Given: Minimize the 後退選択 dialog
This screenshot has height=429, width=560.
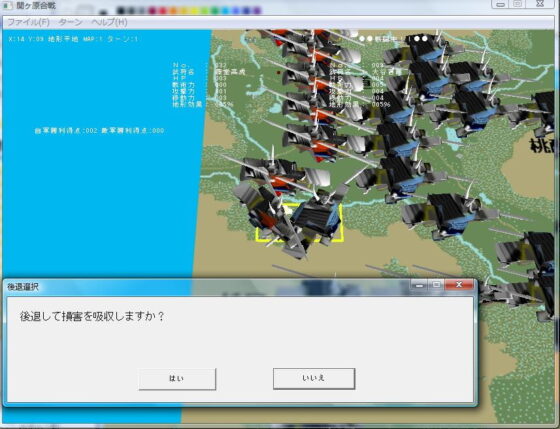Looking at the screenshot, I should click(419, 285).
